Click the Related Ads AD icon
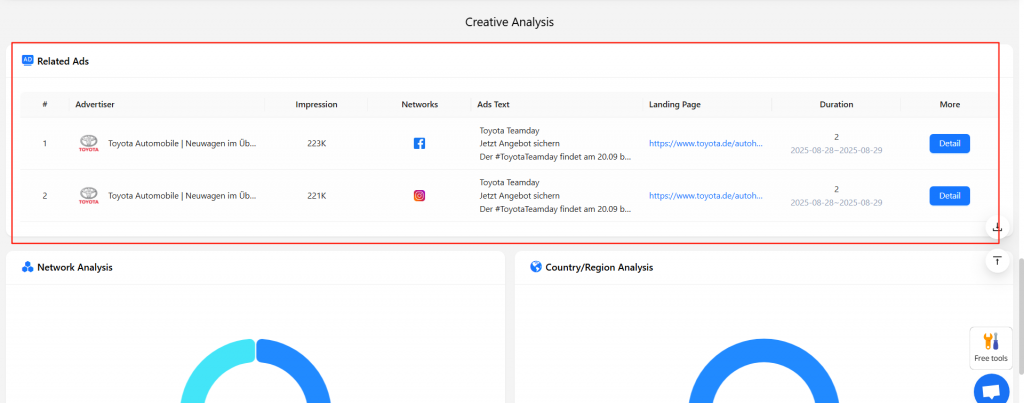The height and width of the screenshot is (403, 1024). tap(28, 61)
